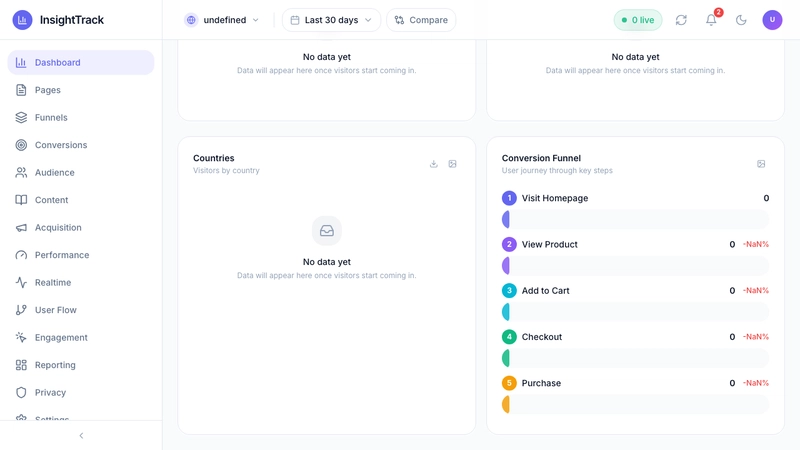Click the Privacy shield icon
Viewport: 800px width, 450px height.
click(x=21, y=393)
